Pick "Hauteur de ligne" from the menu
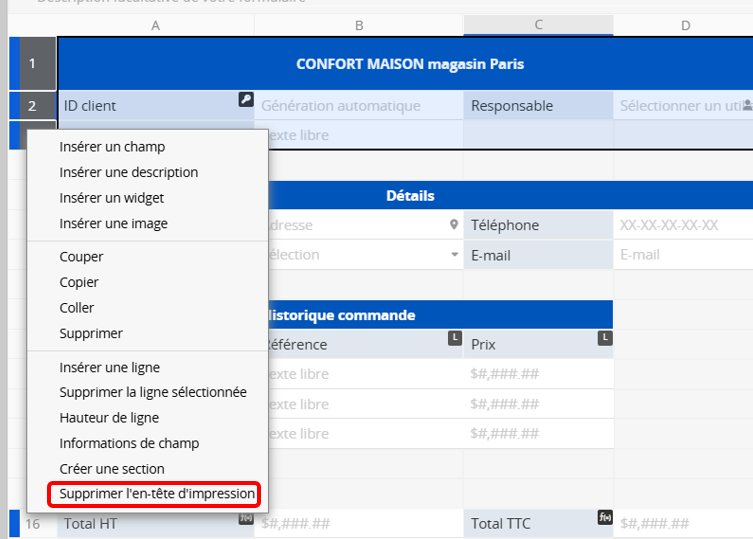753x539 pixels. tap(109, 418)
